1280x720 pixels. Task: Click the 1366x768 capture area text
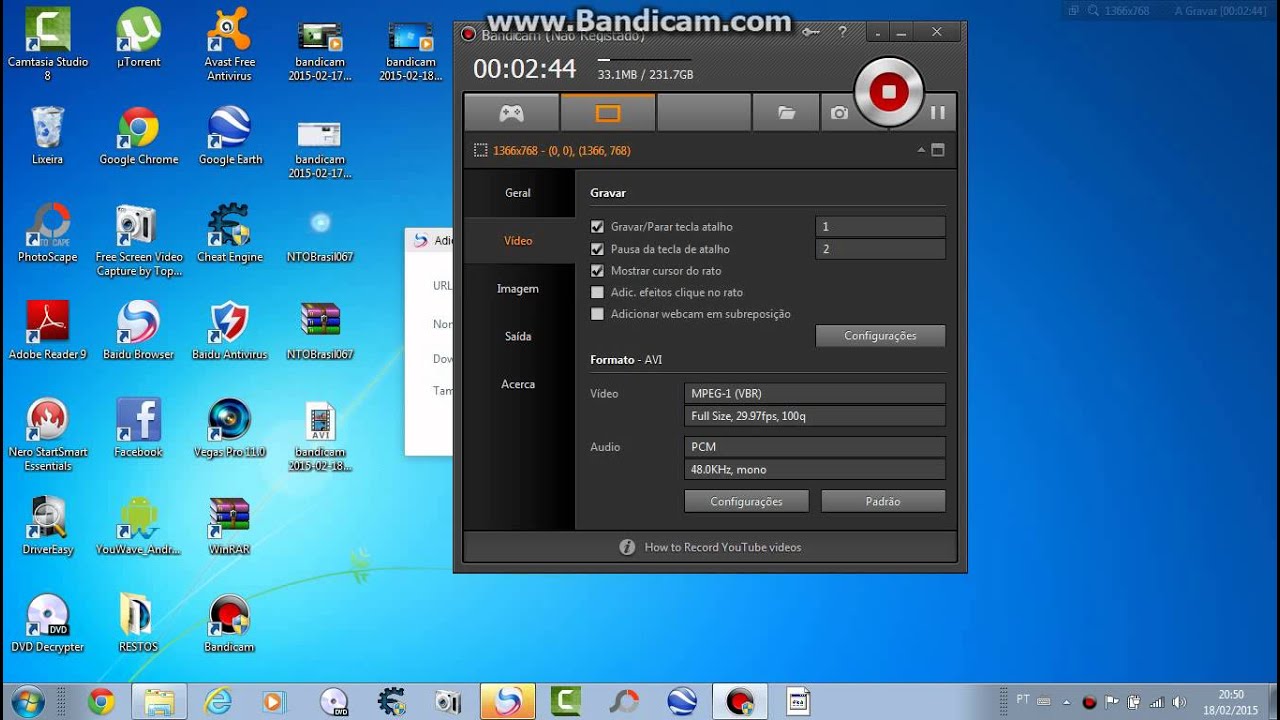pos(562,151)
